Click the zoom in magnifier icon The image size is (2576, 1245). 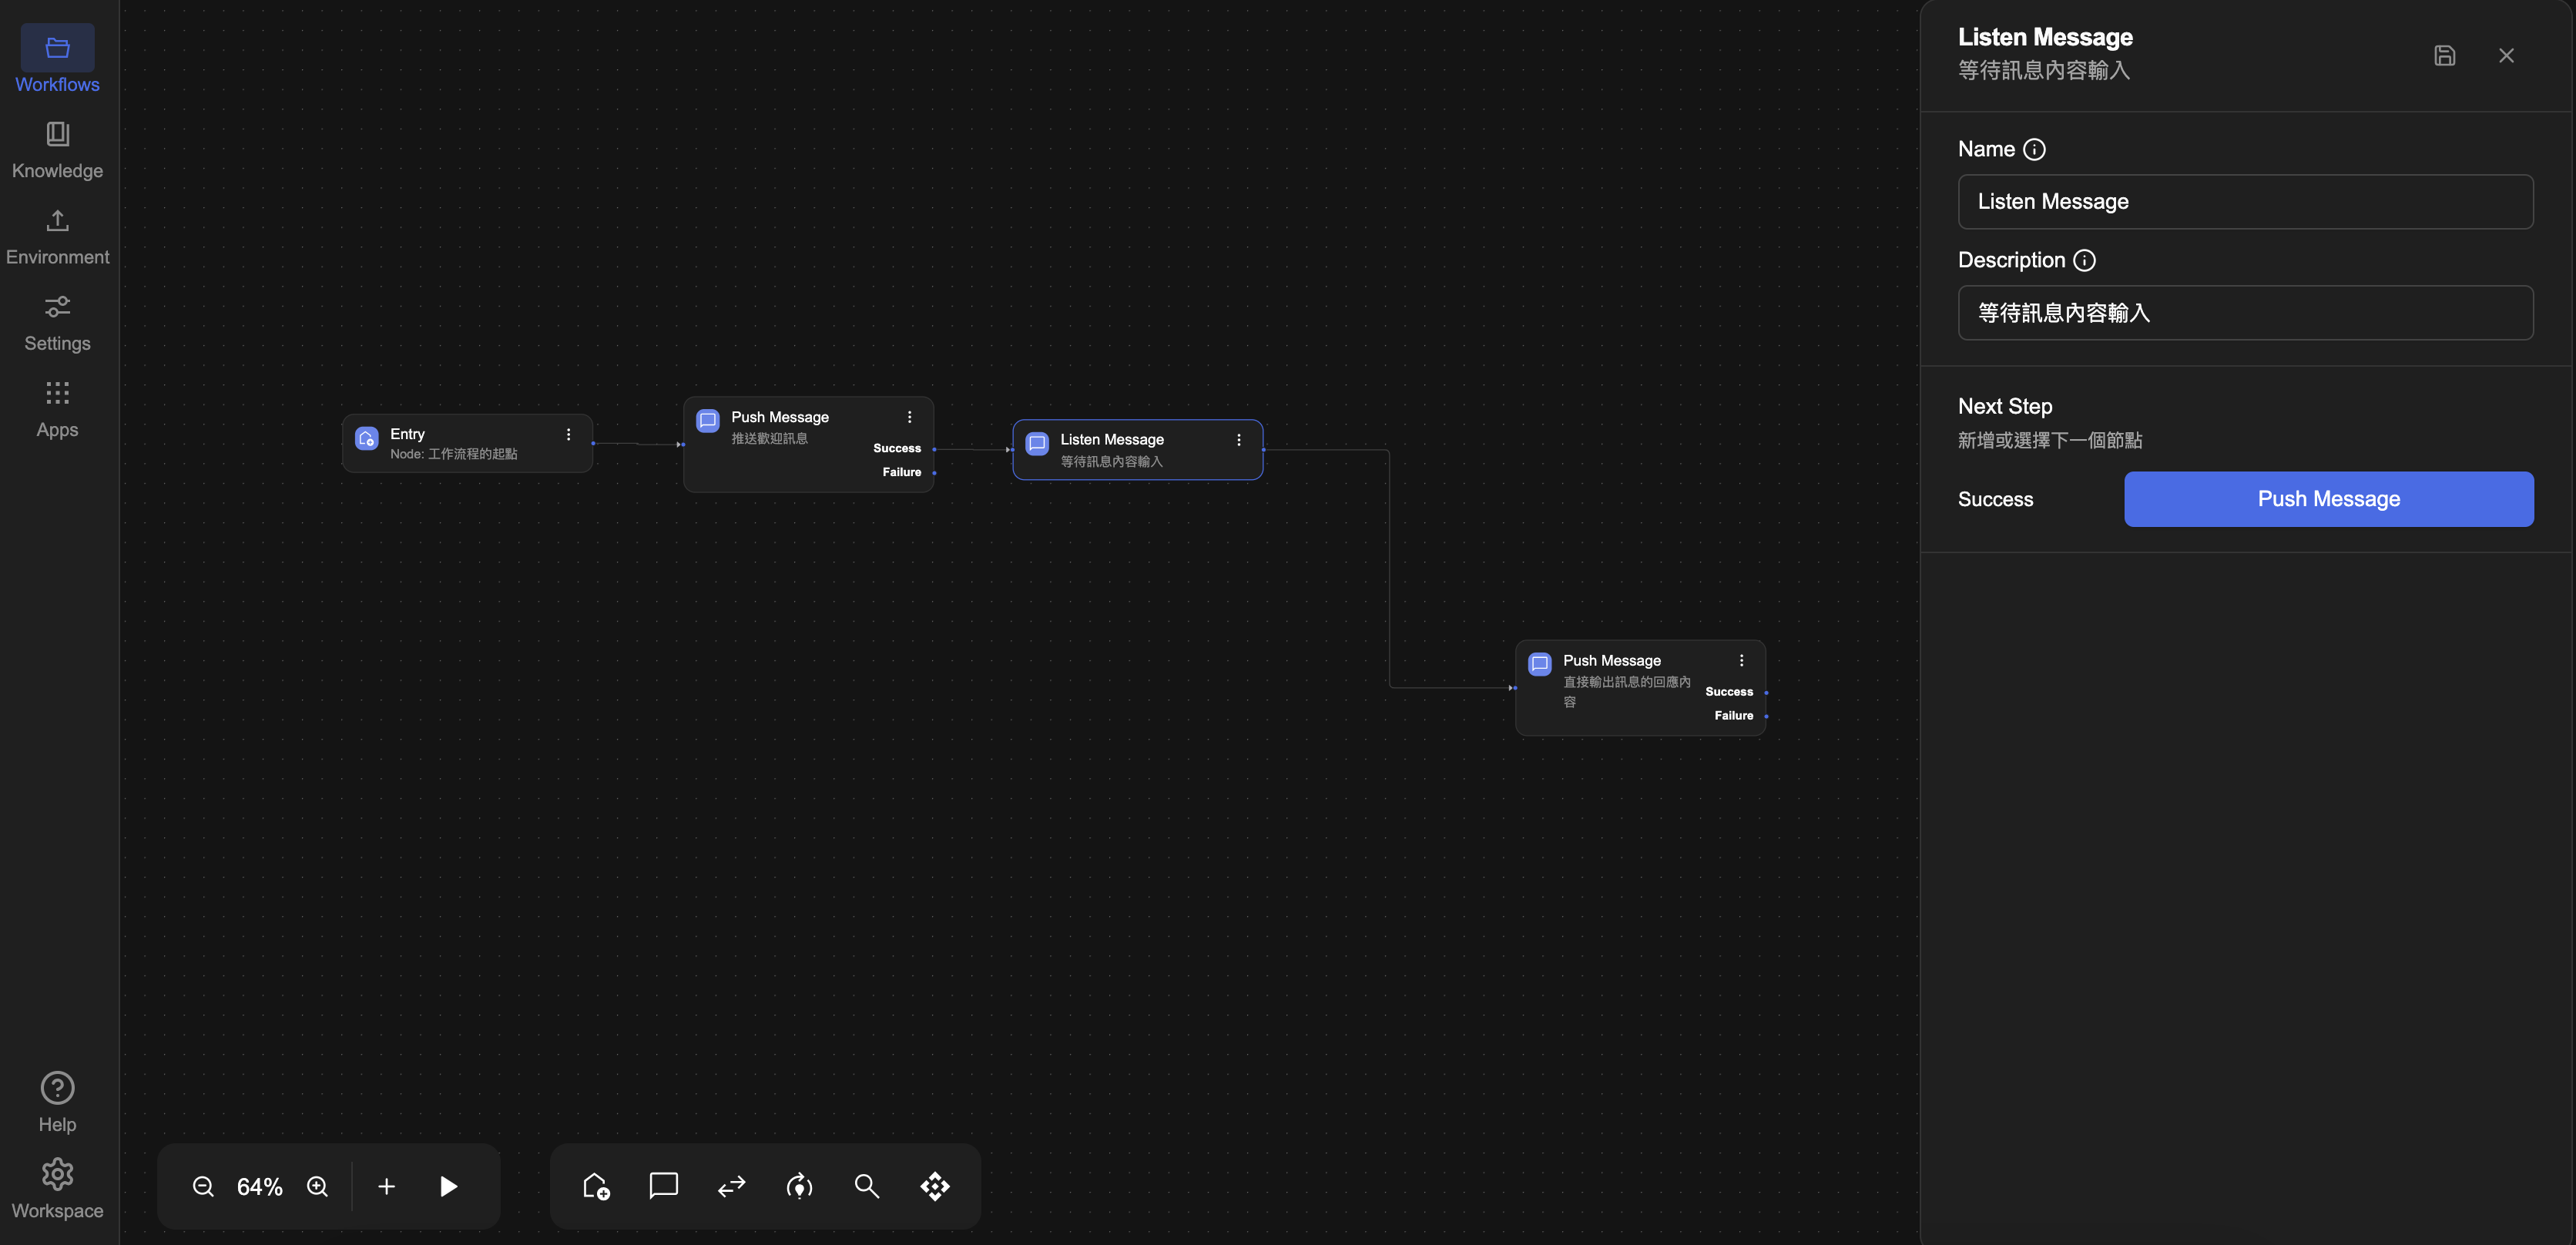pos(317,1186)
